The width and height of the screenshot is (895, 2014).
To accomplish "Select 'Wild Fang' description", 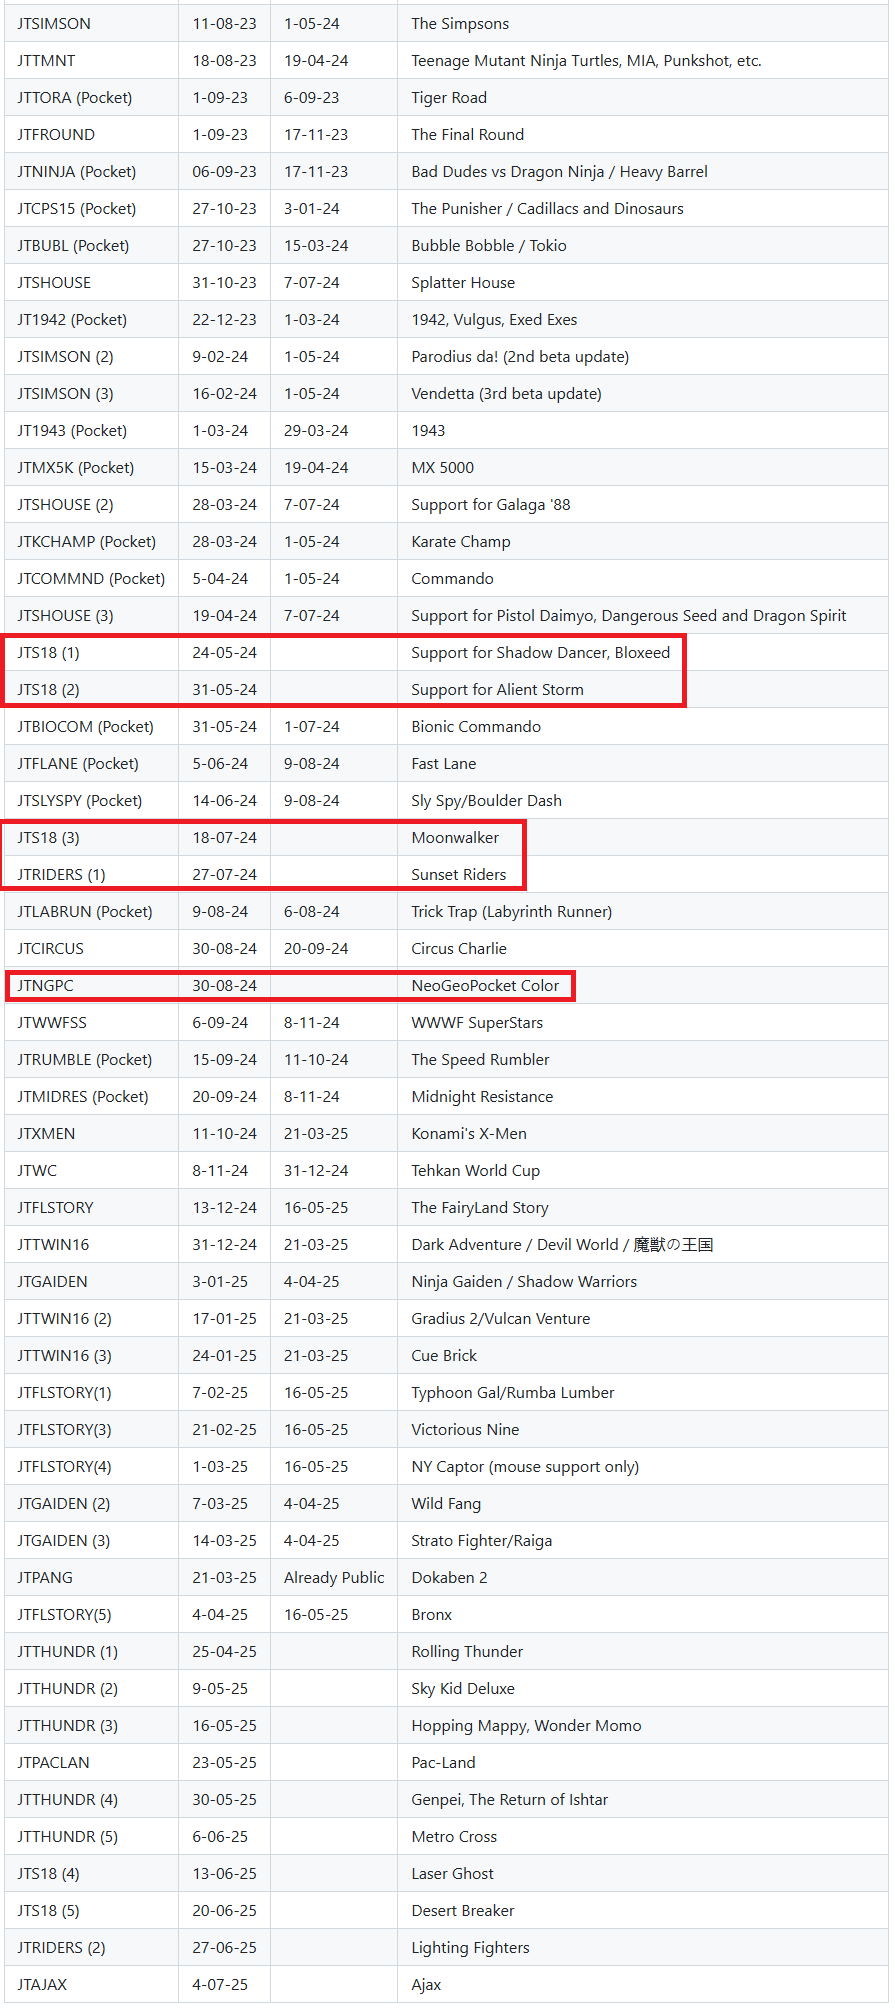I will (446, 1504).
